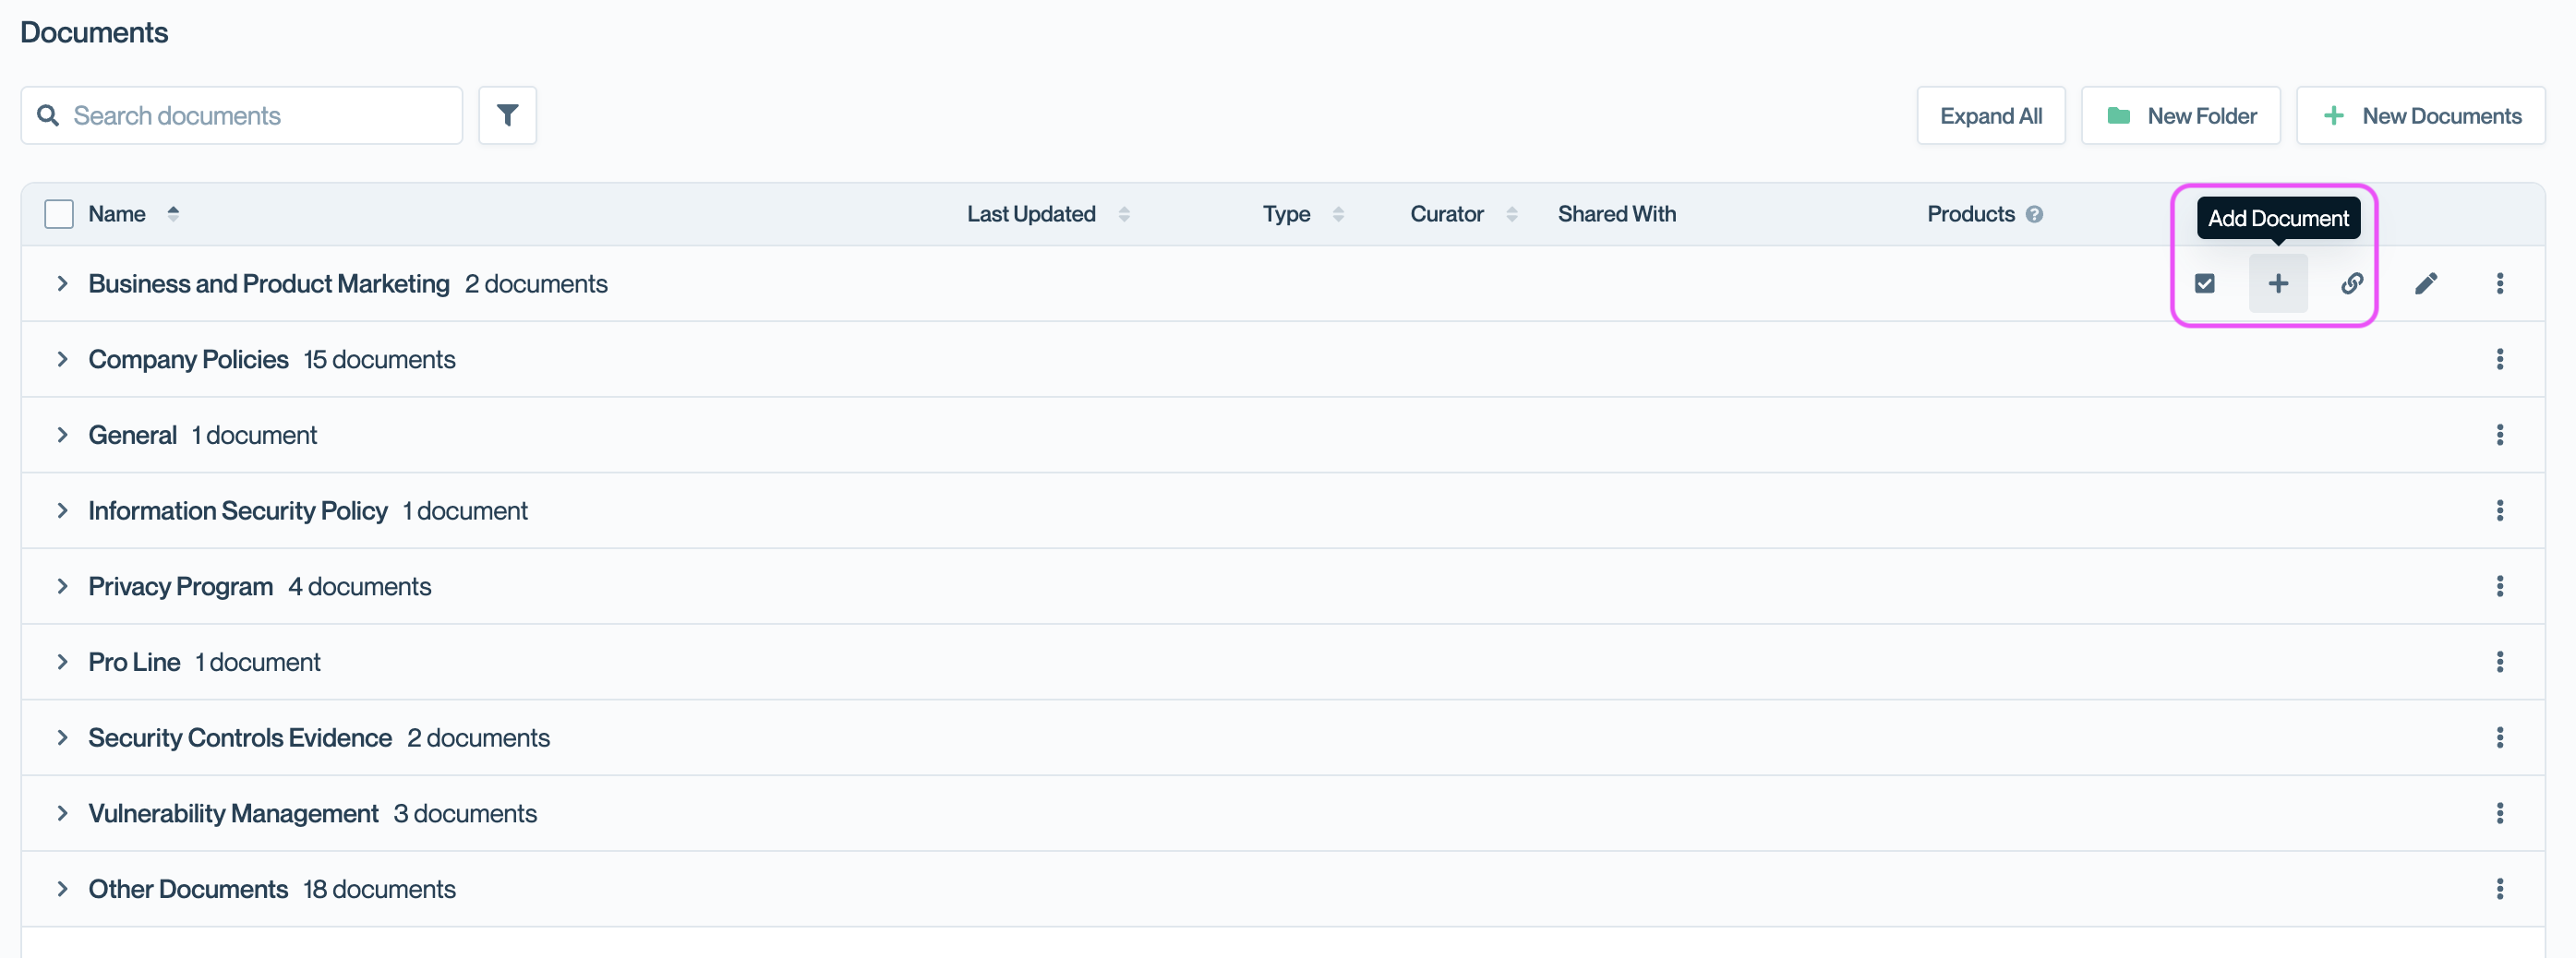
Task: Click the select-all checkmark icon in Business row
Action: 2204,283
